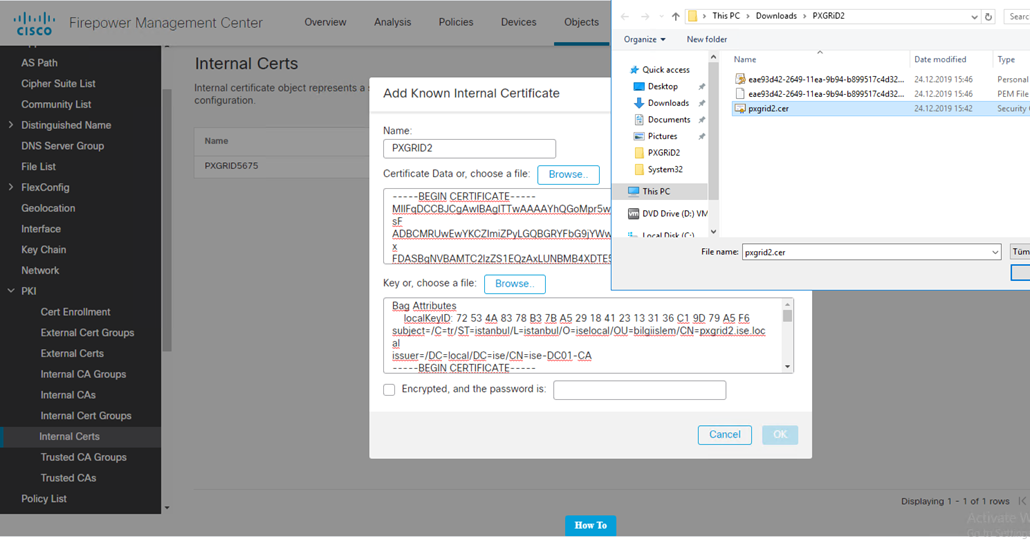Open Desktop in file dialog sidebar
Image resolution: width=1030 pixels, height=541 pixels.
click(662, 86)
